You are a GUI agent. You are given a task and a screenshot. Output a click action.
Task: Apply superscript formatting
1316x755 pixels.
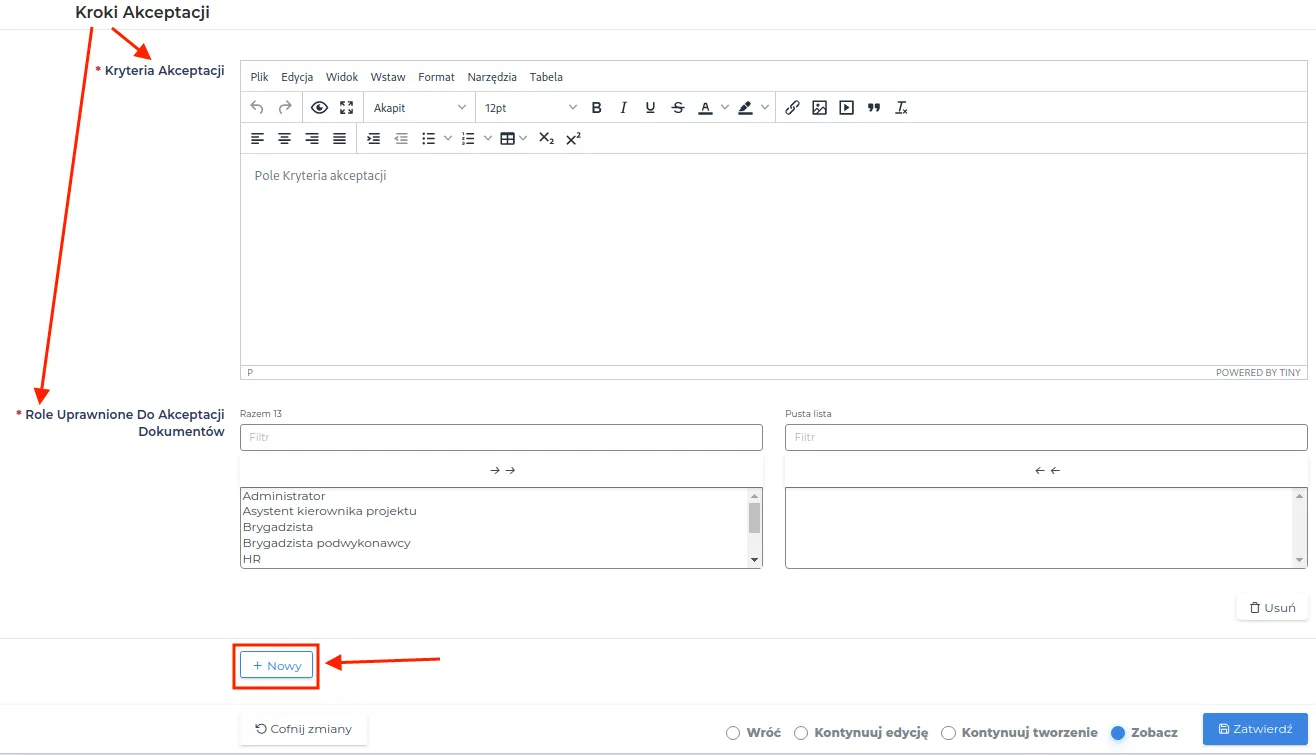573,138
